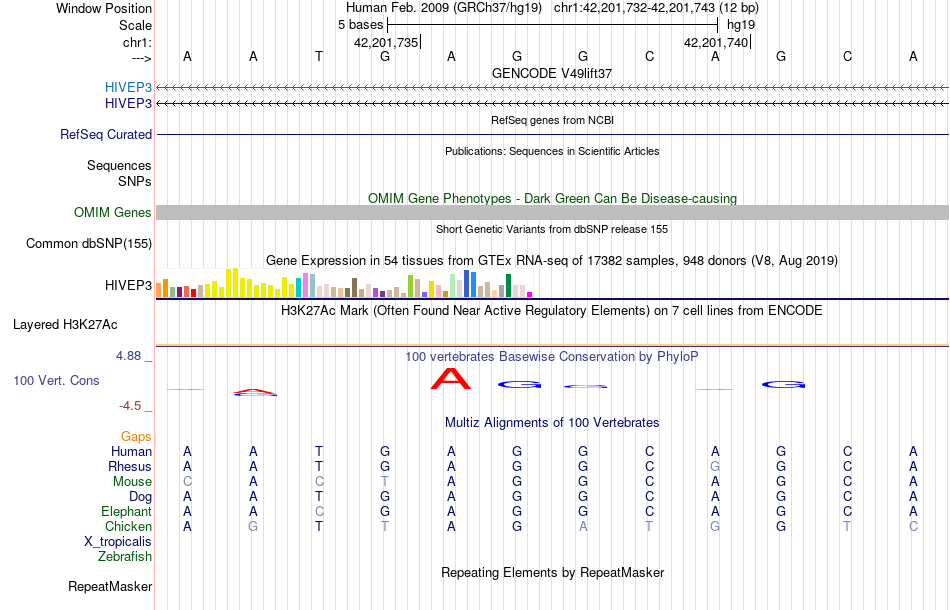Select the Dog species row label
Image resolution: width=950 pixels, height=610 pixels.
(x=140, y=497)
